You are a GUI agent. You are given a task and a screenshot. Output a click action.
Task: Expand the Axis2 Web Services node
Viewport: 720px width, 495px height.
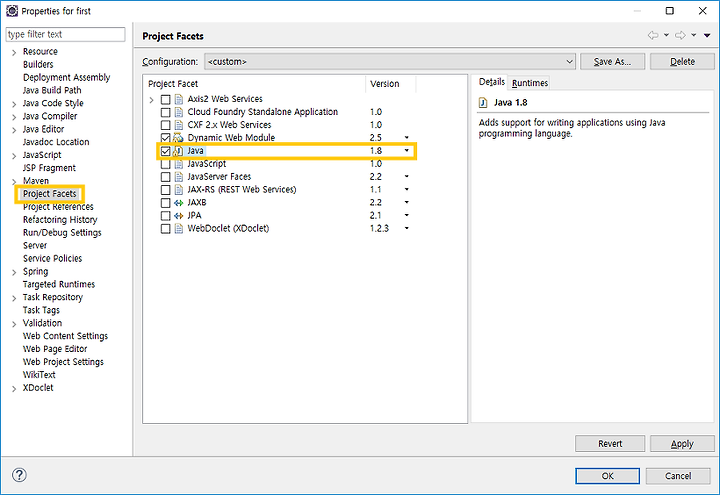(152, 100)
